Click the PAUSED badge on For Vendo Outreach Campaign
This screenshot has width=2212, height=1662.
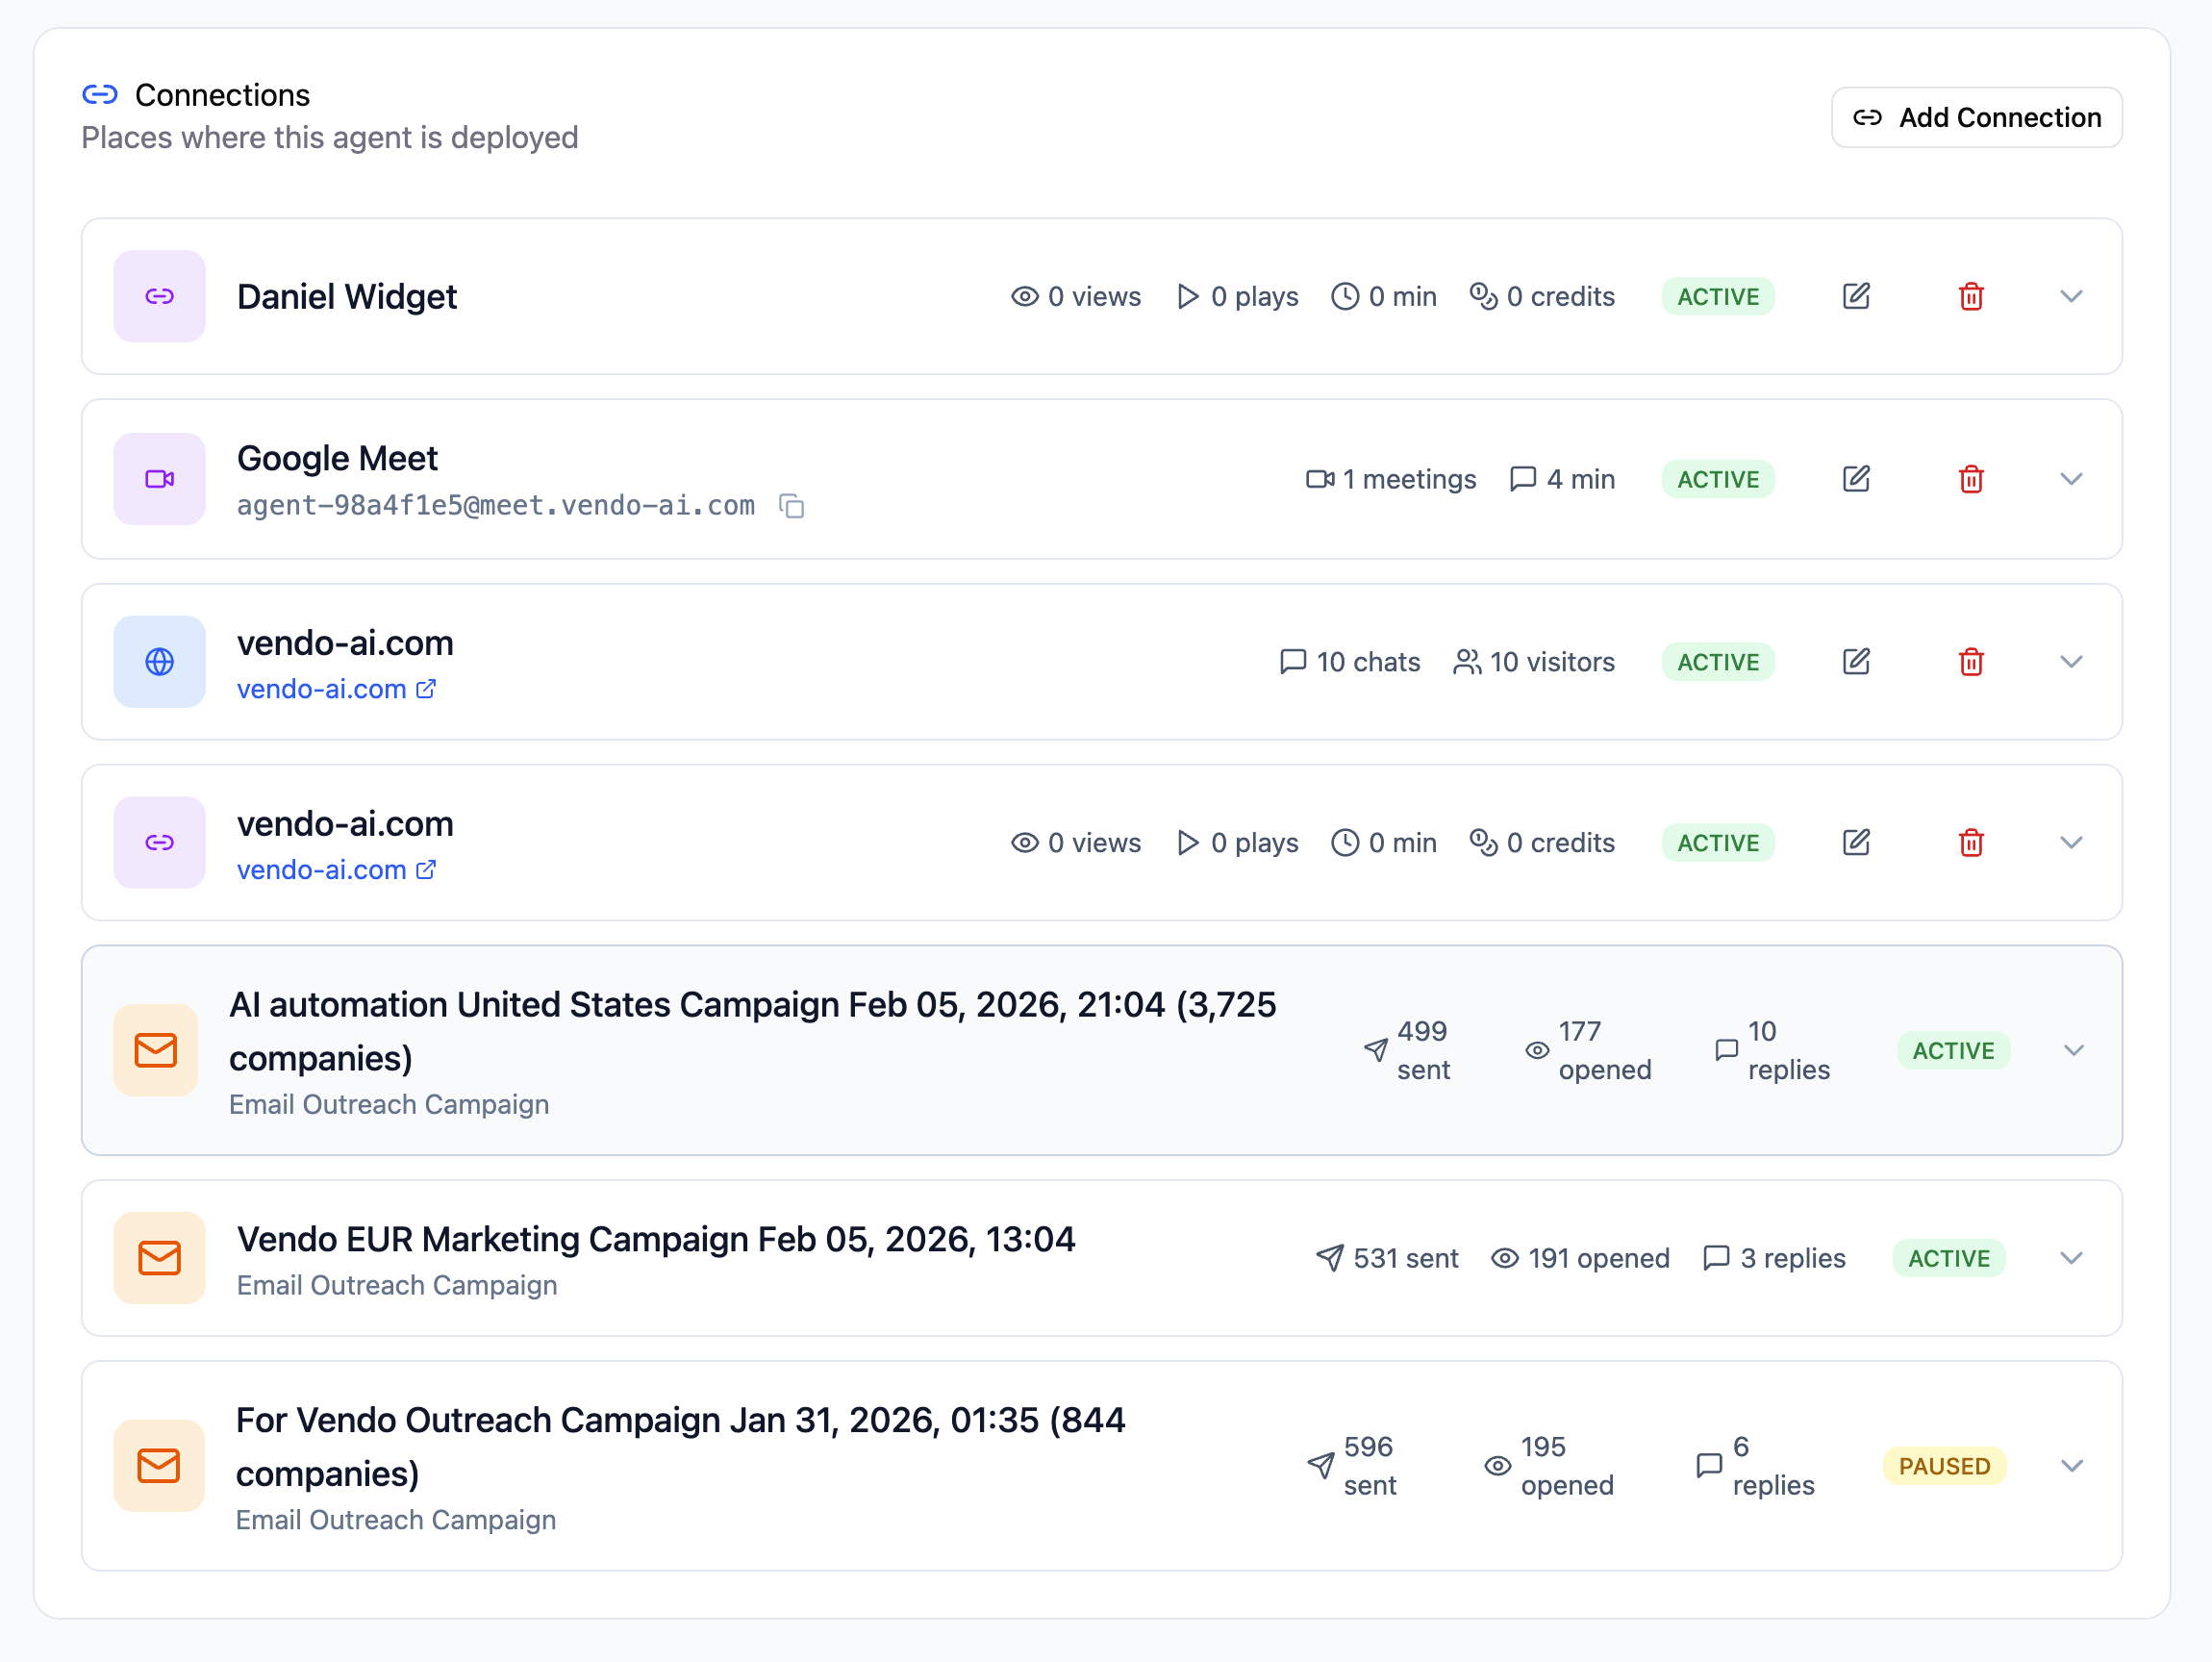pos(1944,1466)
